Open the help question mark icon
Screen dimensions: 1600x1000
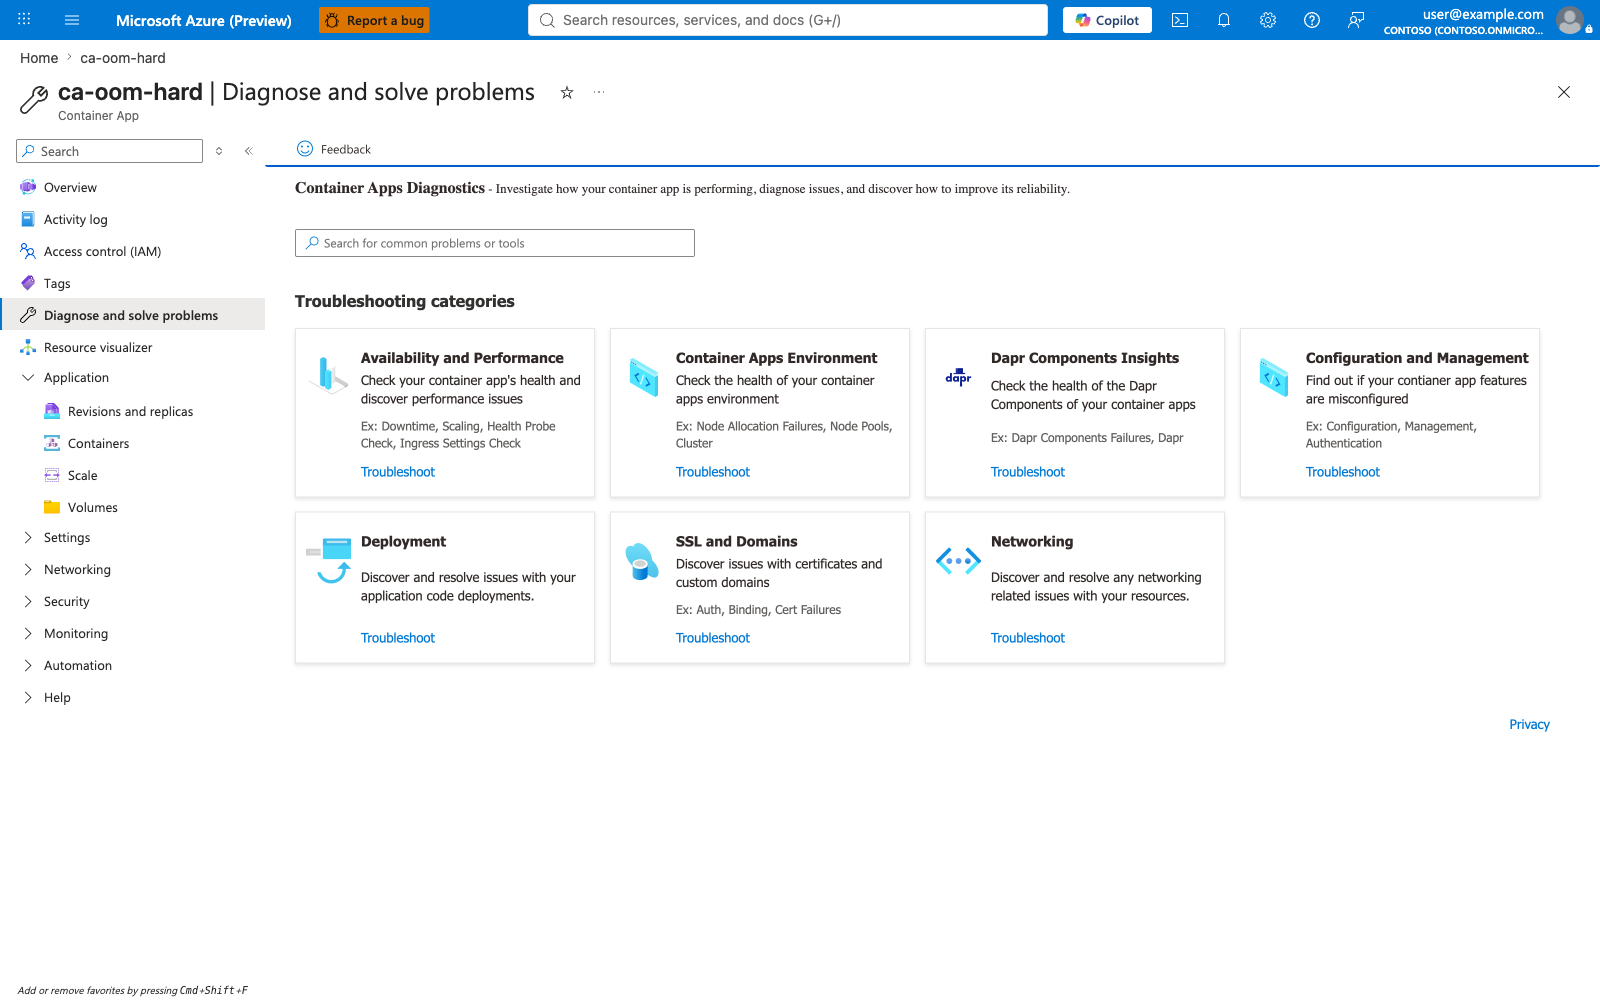coord(1312,20)
